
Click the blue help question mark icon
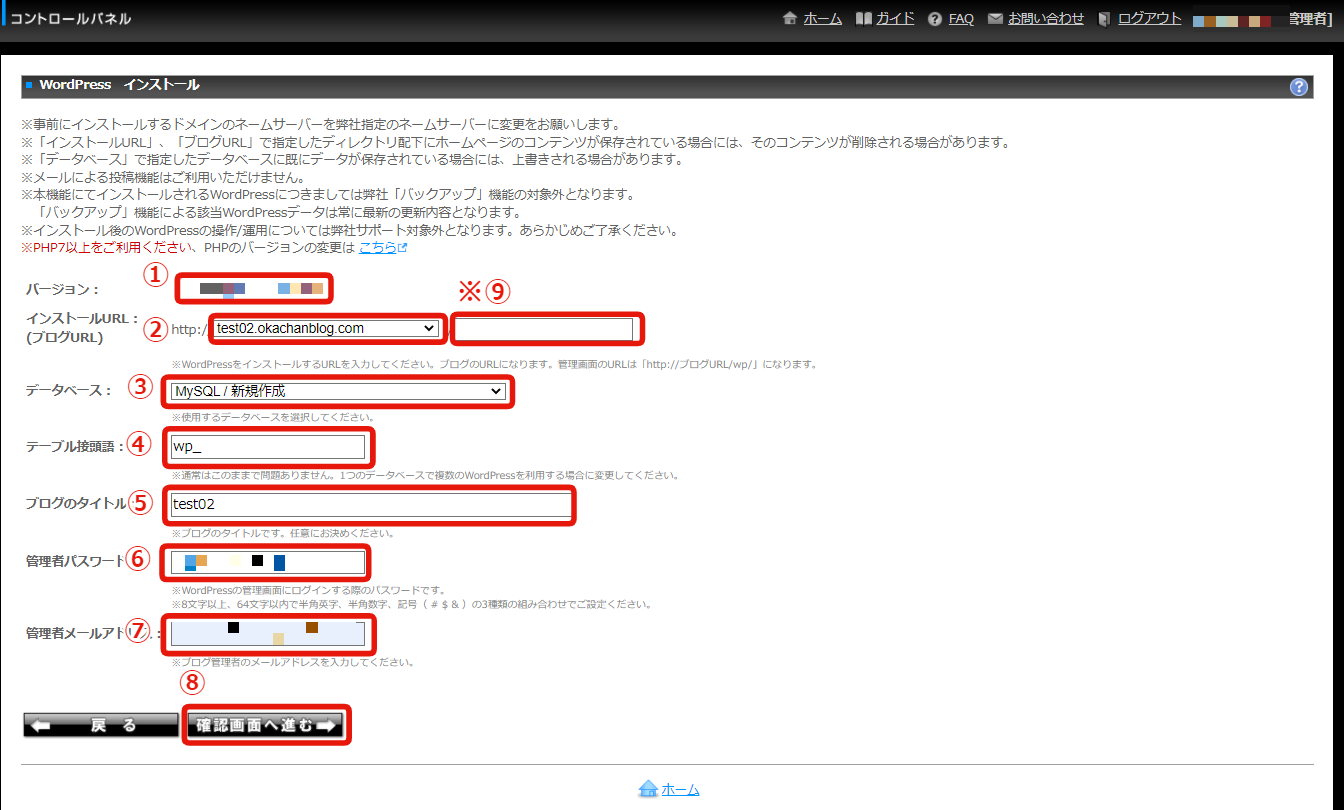[x=1299, y=87]
